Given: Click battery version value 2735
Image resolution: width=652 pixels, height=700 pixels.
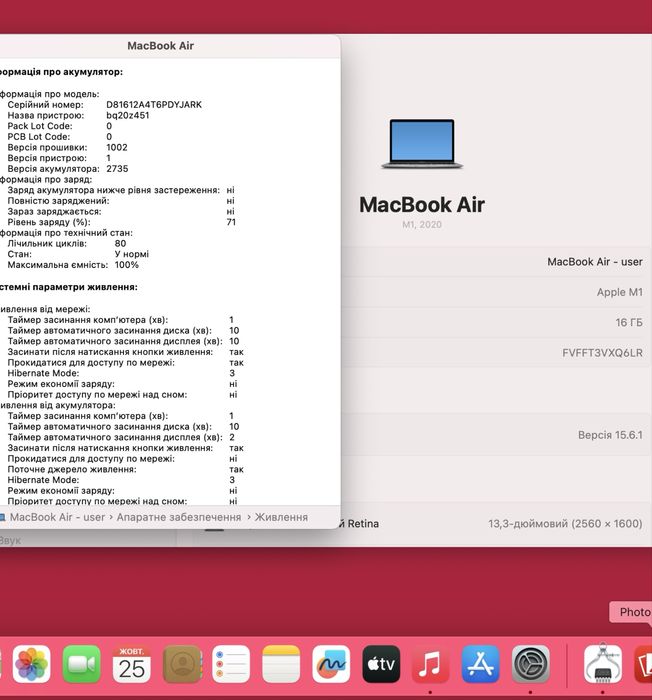Looking at the screenshot, I should [117, 169].
